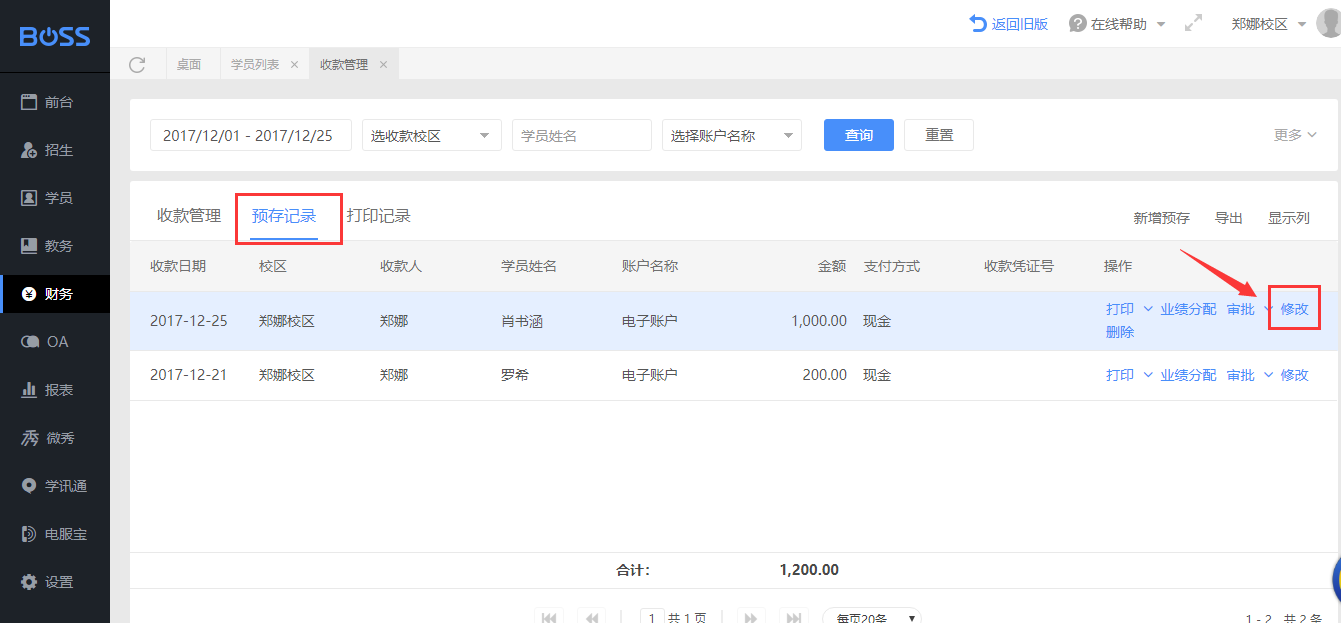The height and width of the screenshot is (623, 1341).
Task: Click the 1,000.00 amount cell
Action: (819, 321)
